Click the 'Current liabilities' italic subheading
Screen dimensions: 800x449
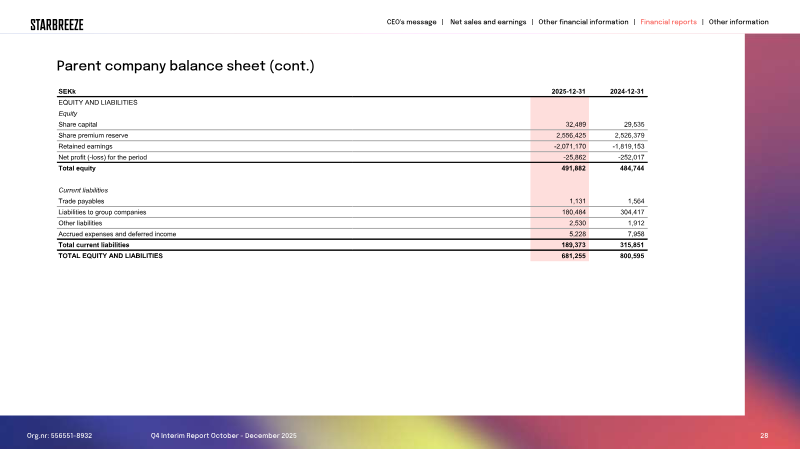click(x=83, y=190)
